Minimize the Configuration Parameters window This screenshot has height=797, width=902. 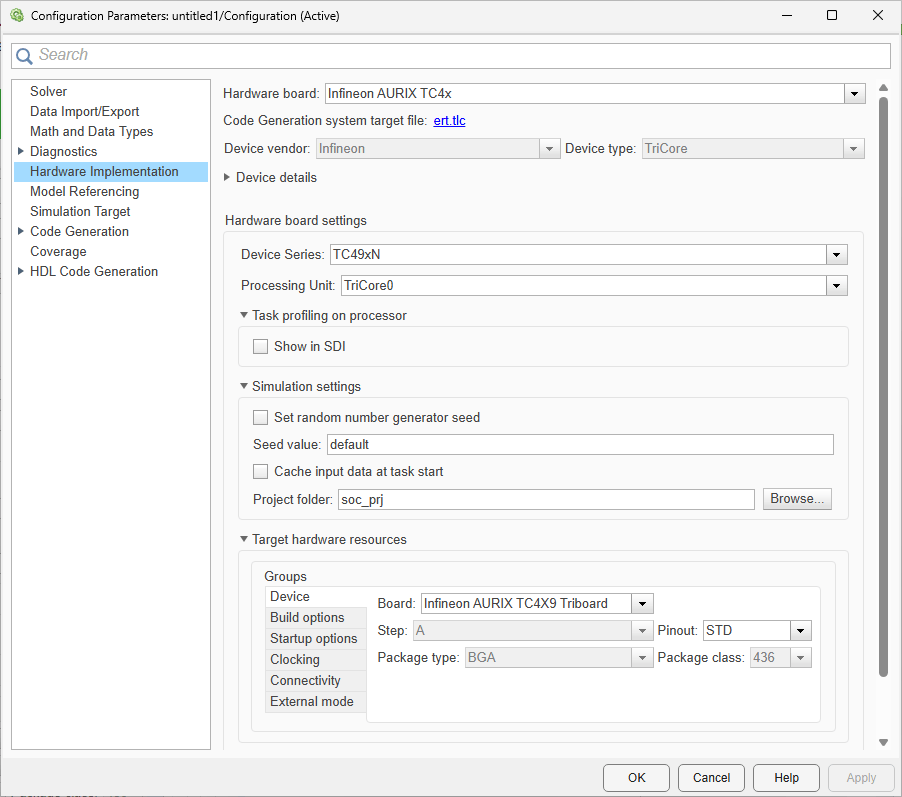787,16
